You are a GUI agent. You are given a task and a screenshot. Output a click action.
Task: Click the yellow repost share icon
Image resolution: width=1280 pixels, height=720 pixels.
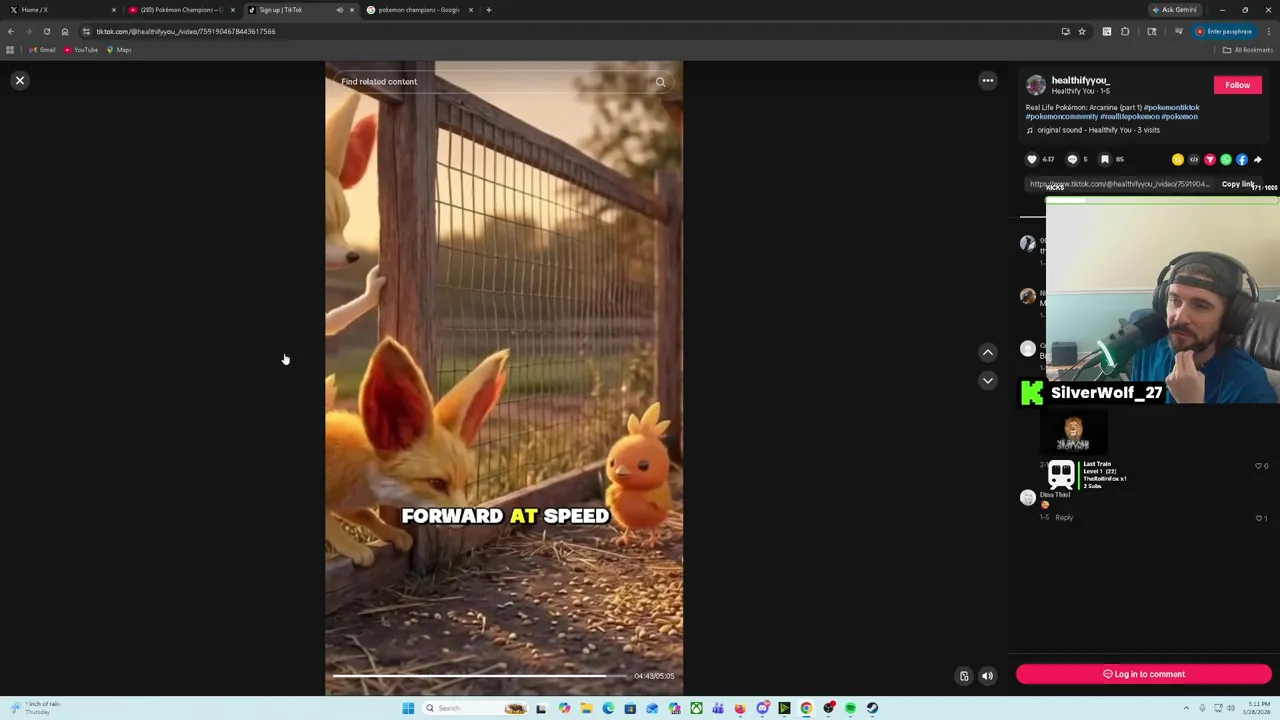pos(1178,159)
